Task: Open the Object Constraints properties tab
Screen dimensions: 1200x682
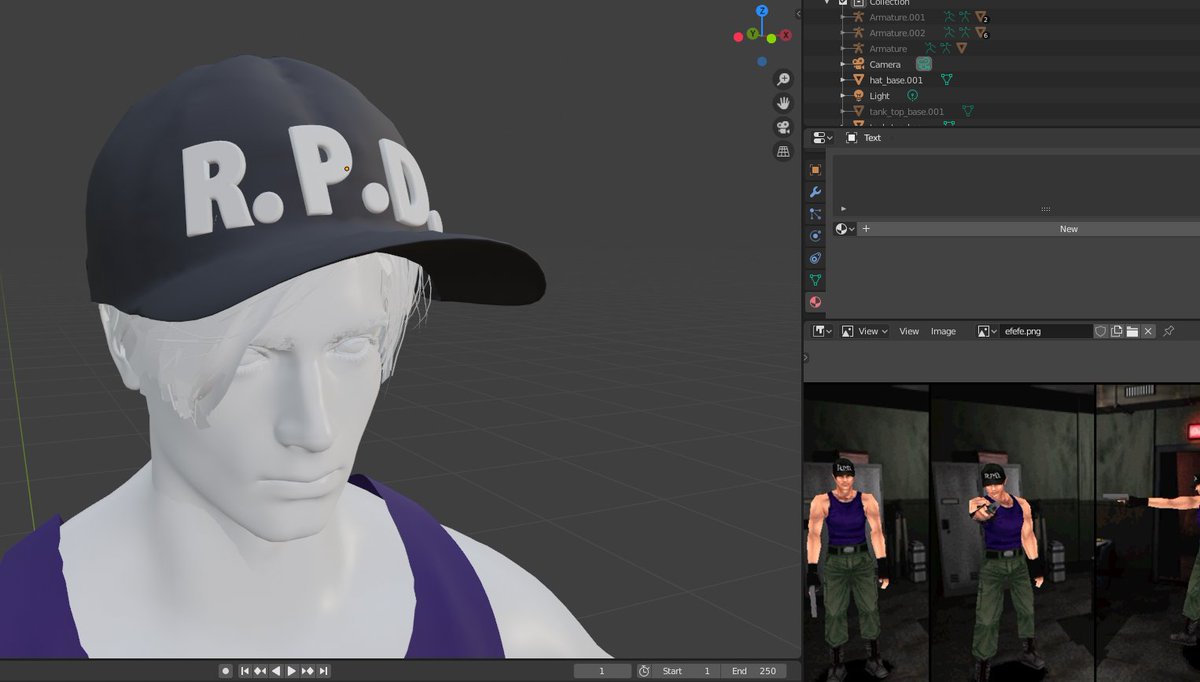Action: (x=815, y=258)
